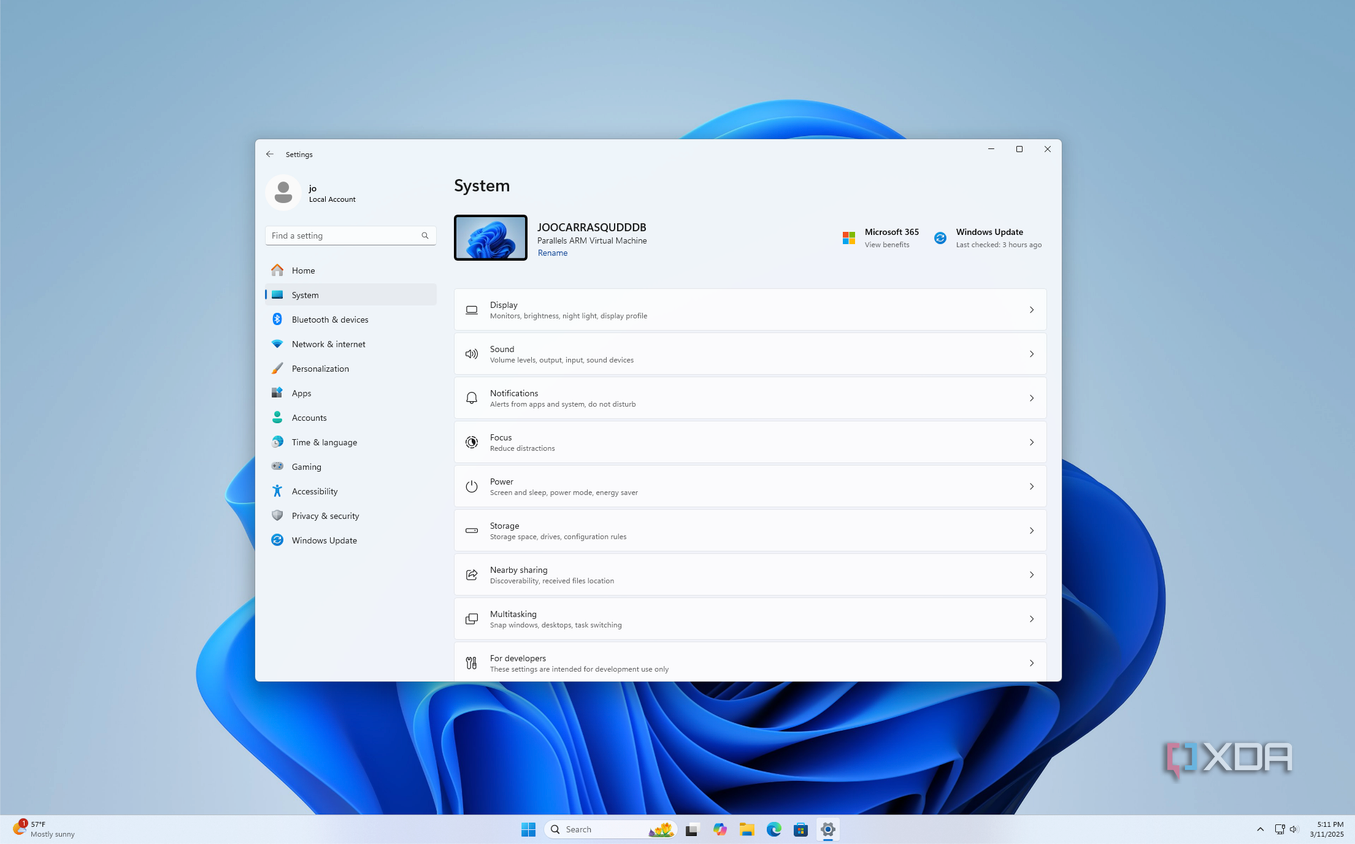The image size is (1355, 844).
Task: Expand For developers via its chevron
Action: [x=1031, y=663]
